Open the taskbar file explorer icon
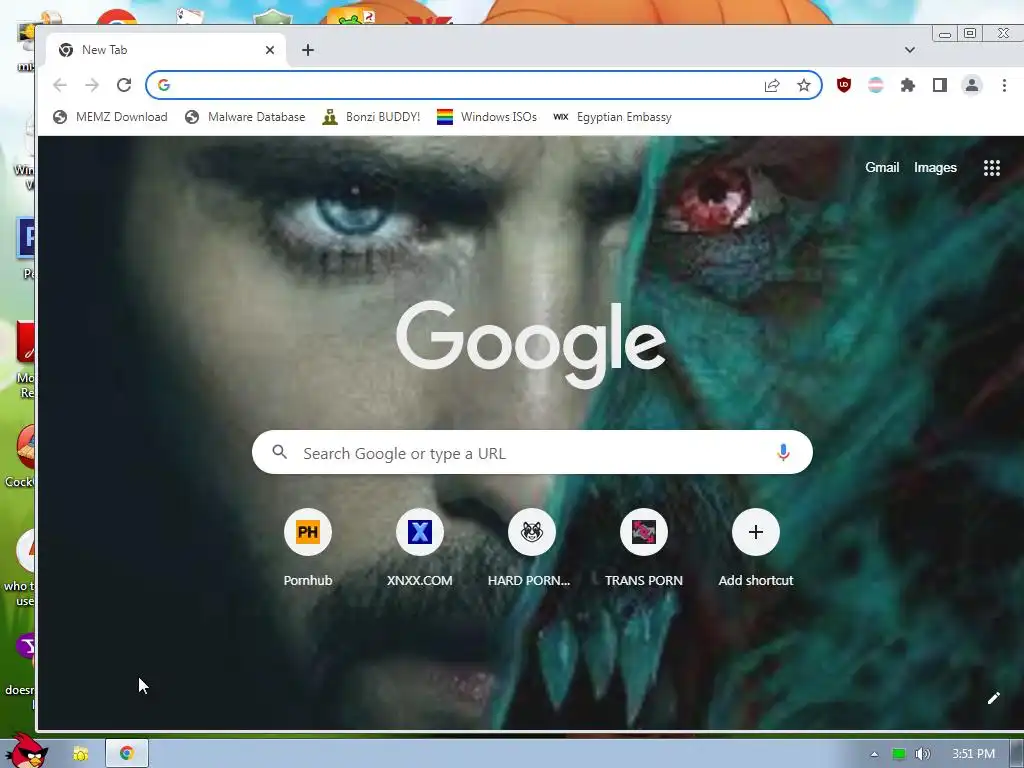 80,754
